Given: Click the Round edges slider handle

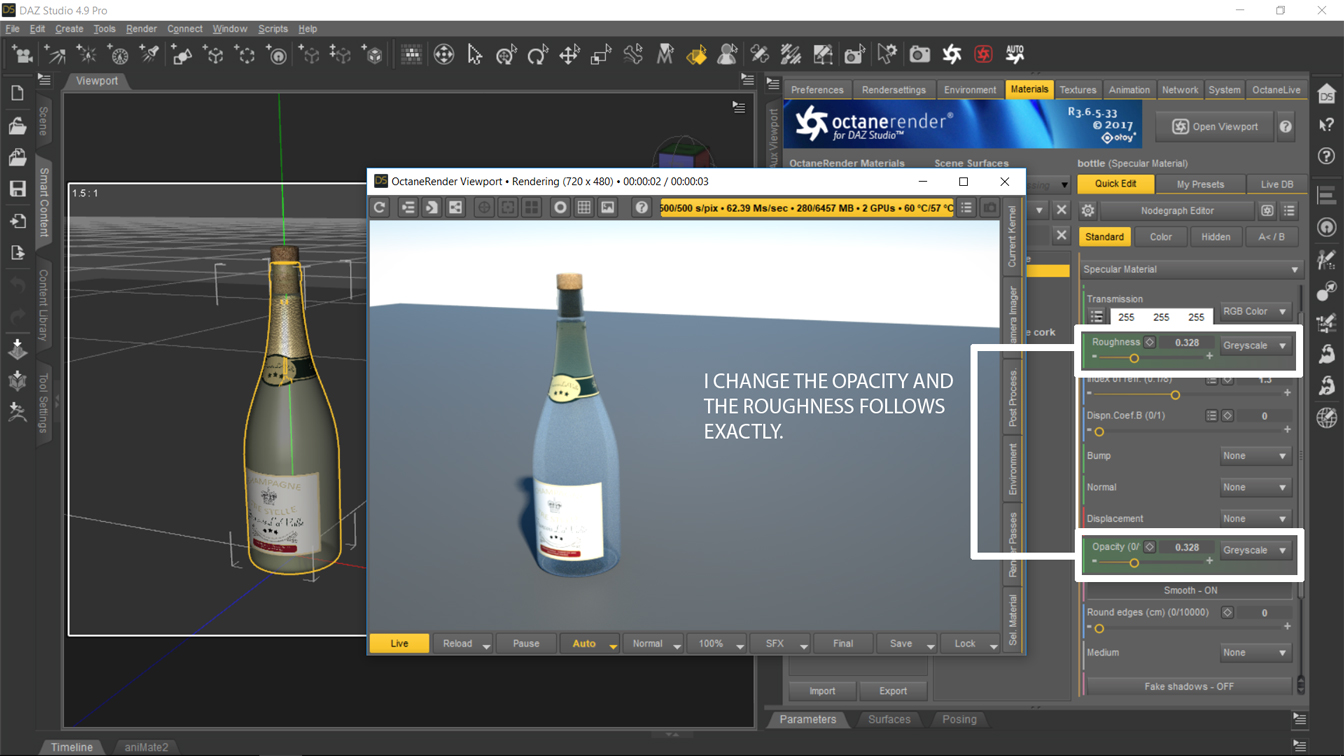Looking at the screenshot, I should coord(1099,629).
